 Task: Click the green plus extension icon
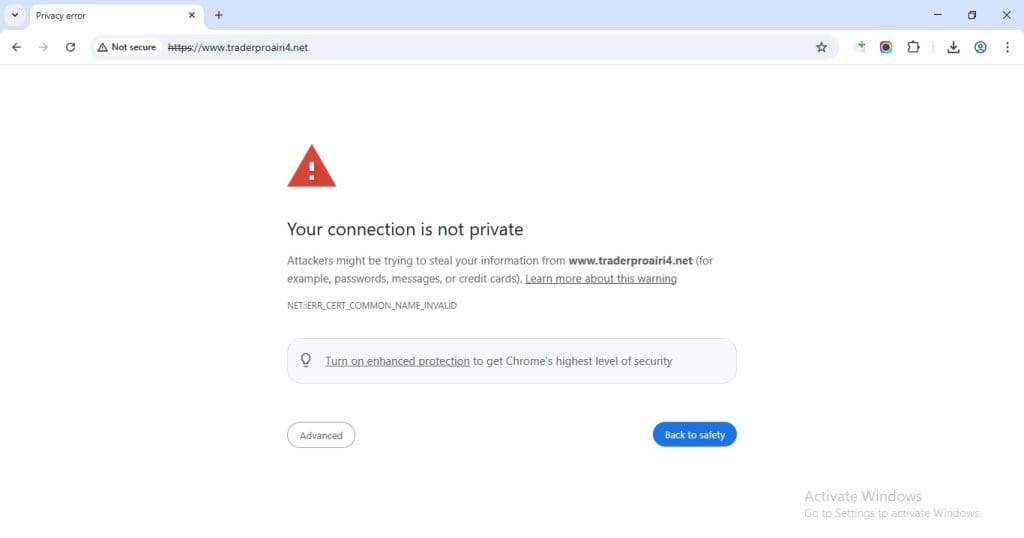tap(860, 46)
